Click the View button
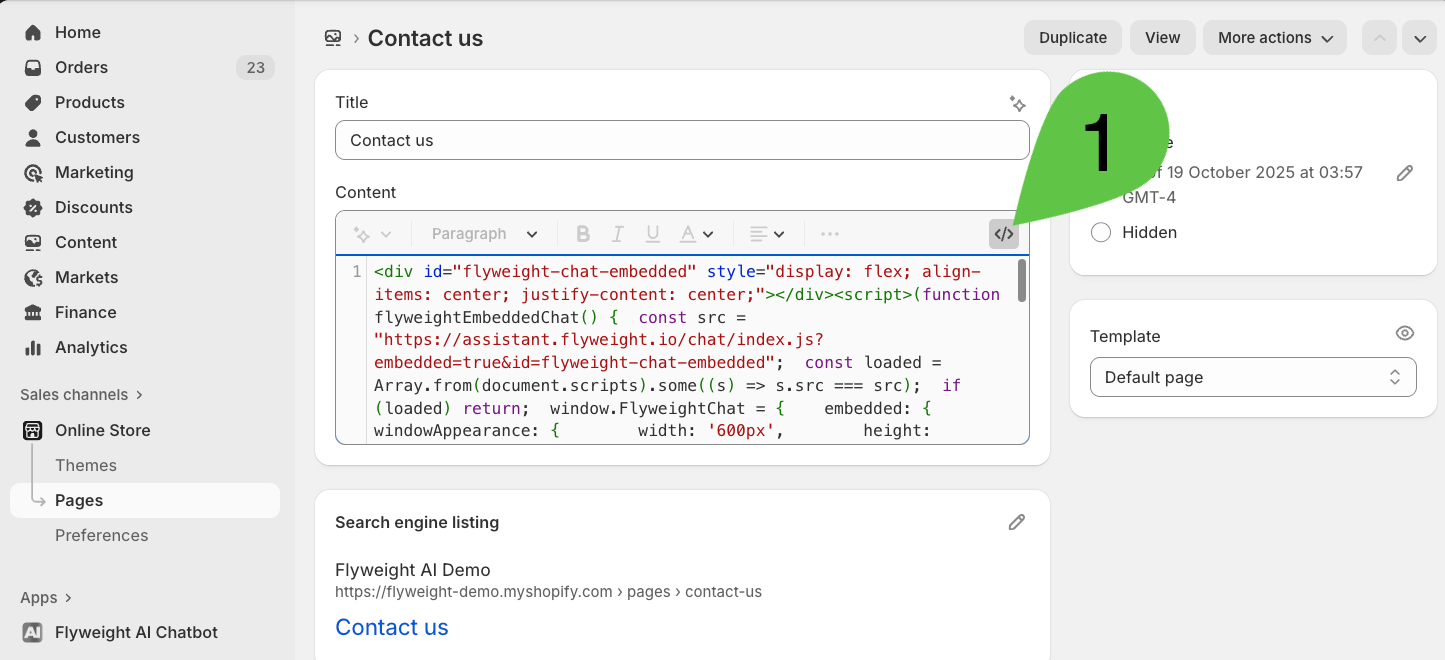The image size is (1445, 660). point(1162,38)
